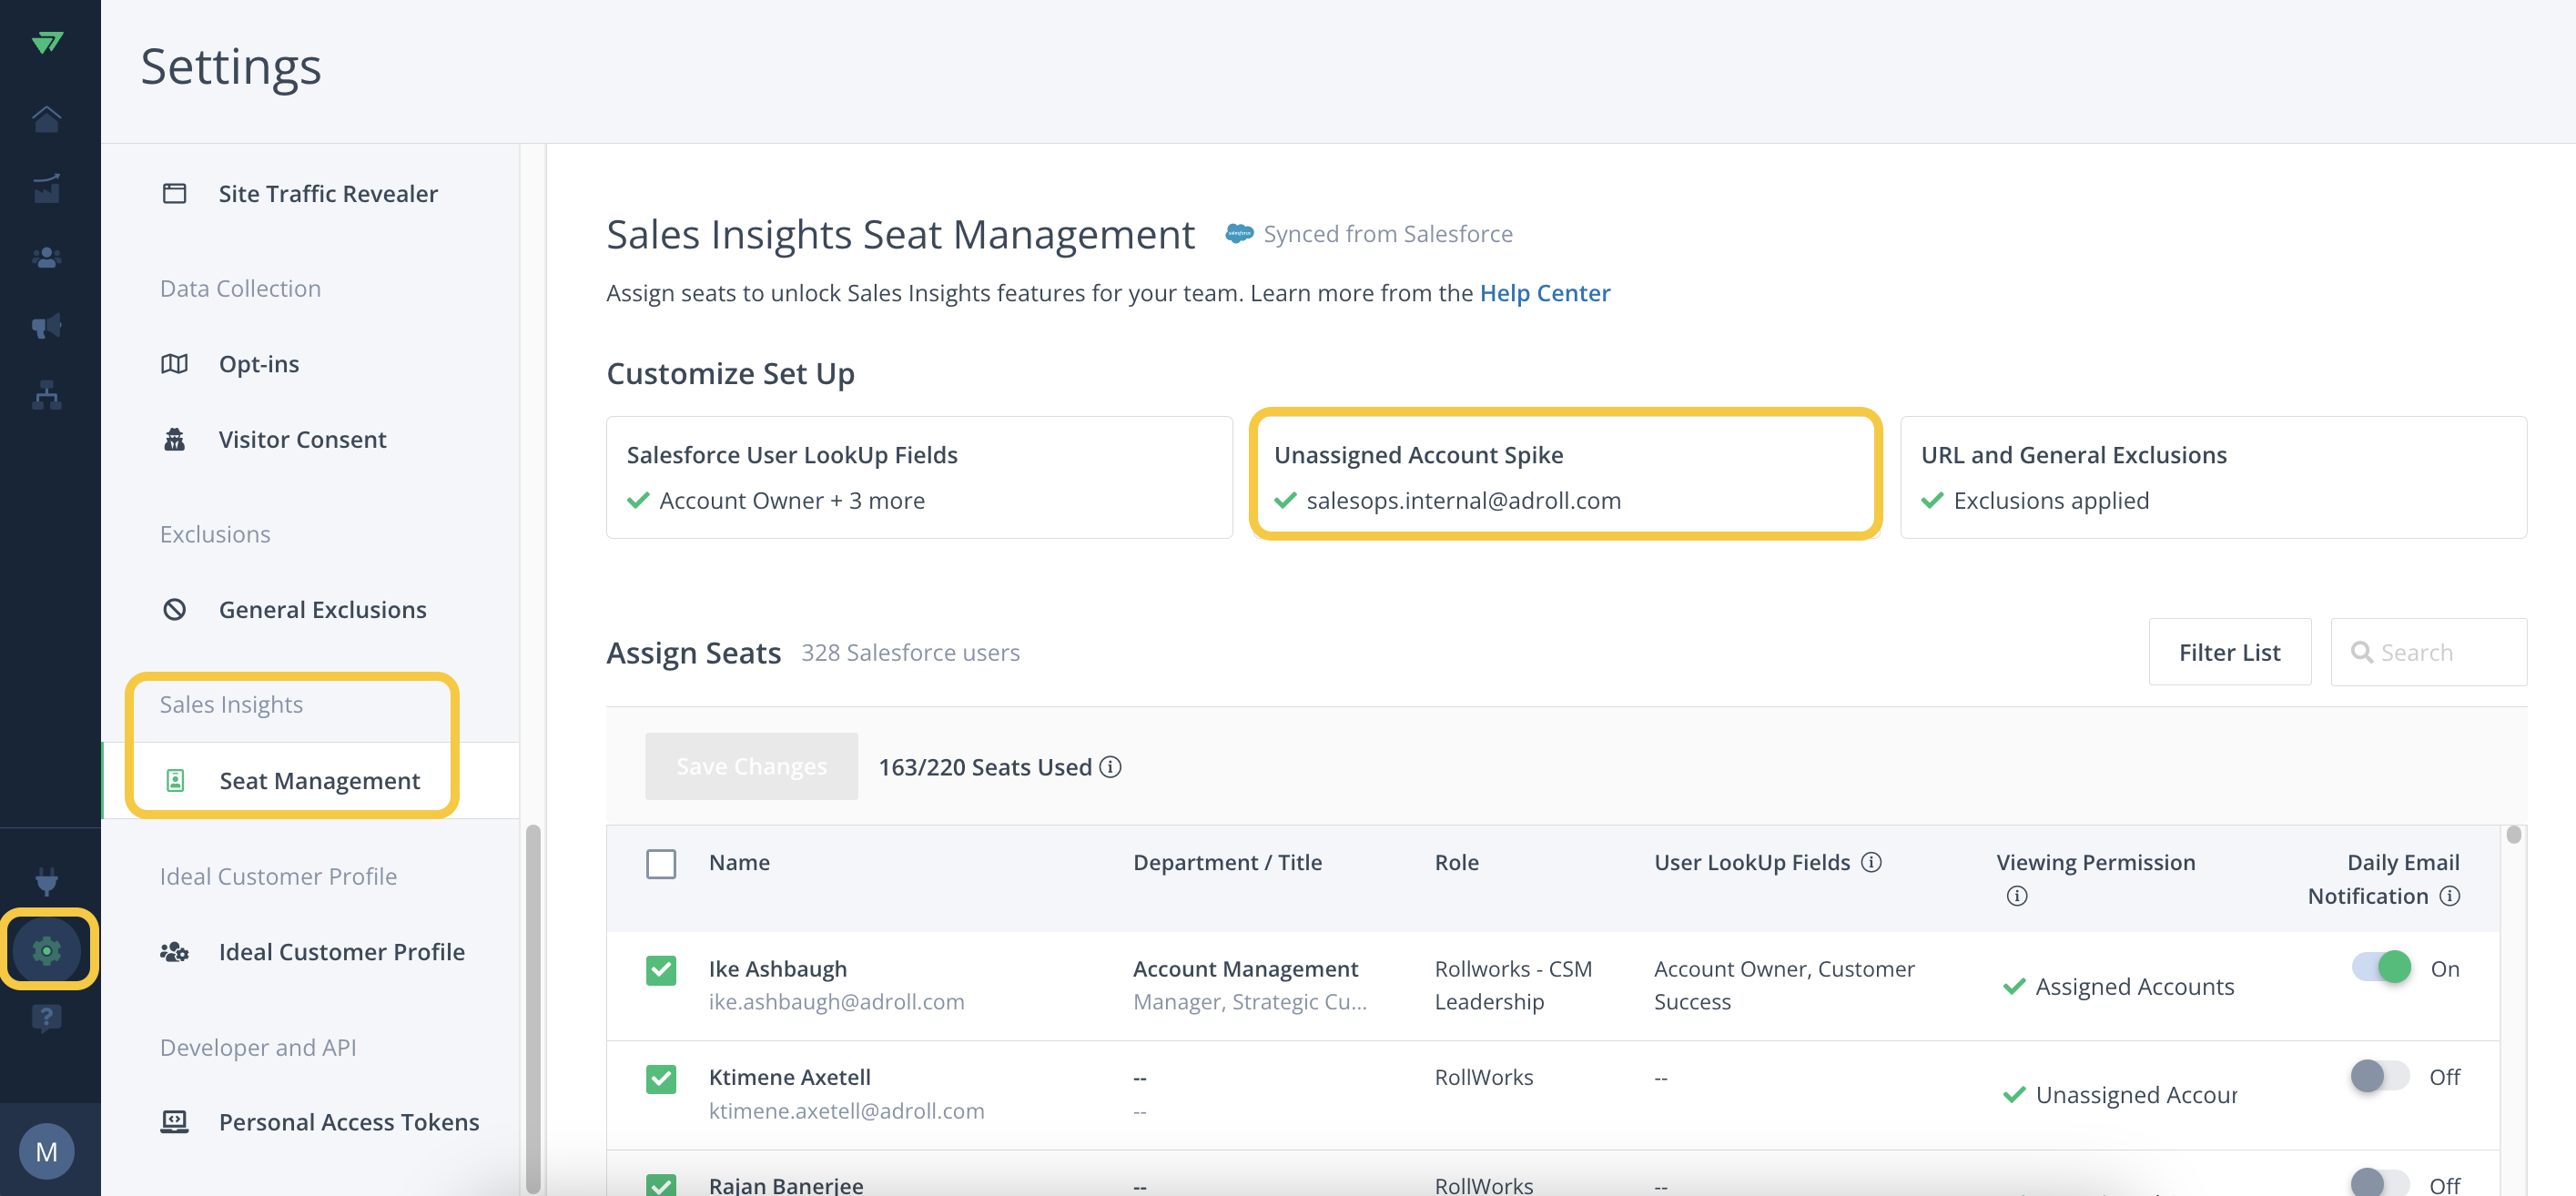Click the Save Changes button
Viewport: 2576px width, 1196px height.
[751, 766]
